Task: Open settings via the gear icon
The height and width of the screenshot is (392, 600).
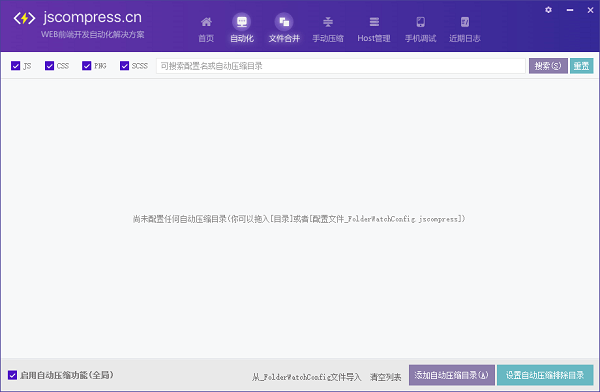Action: pyautogui.click(x=548, y=10)
